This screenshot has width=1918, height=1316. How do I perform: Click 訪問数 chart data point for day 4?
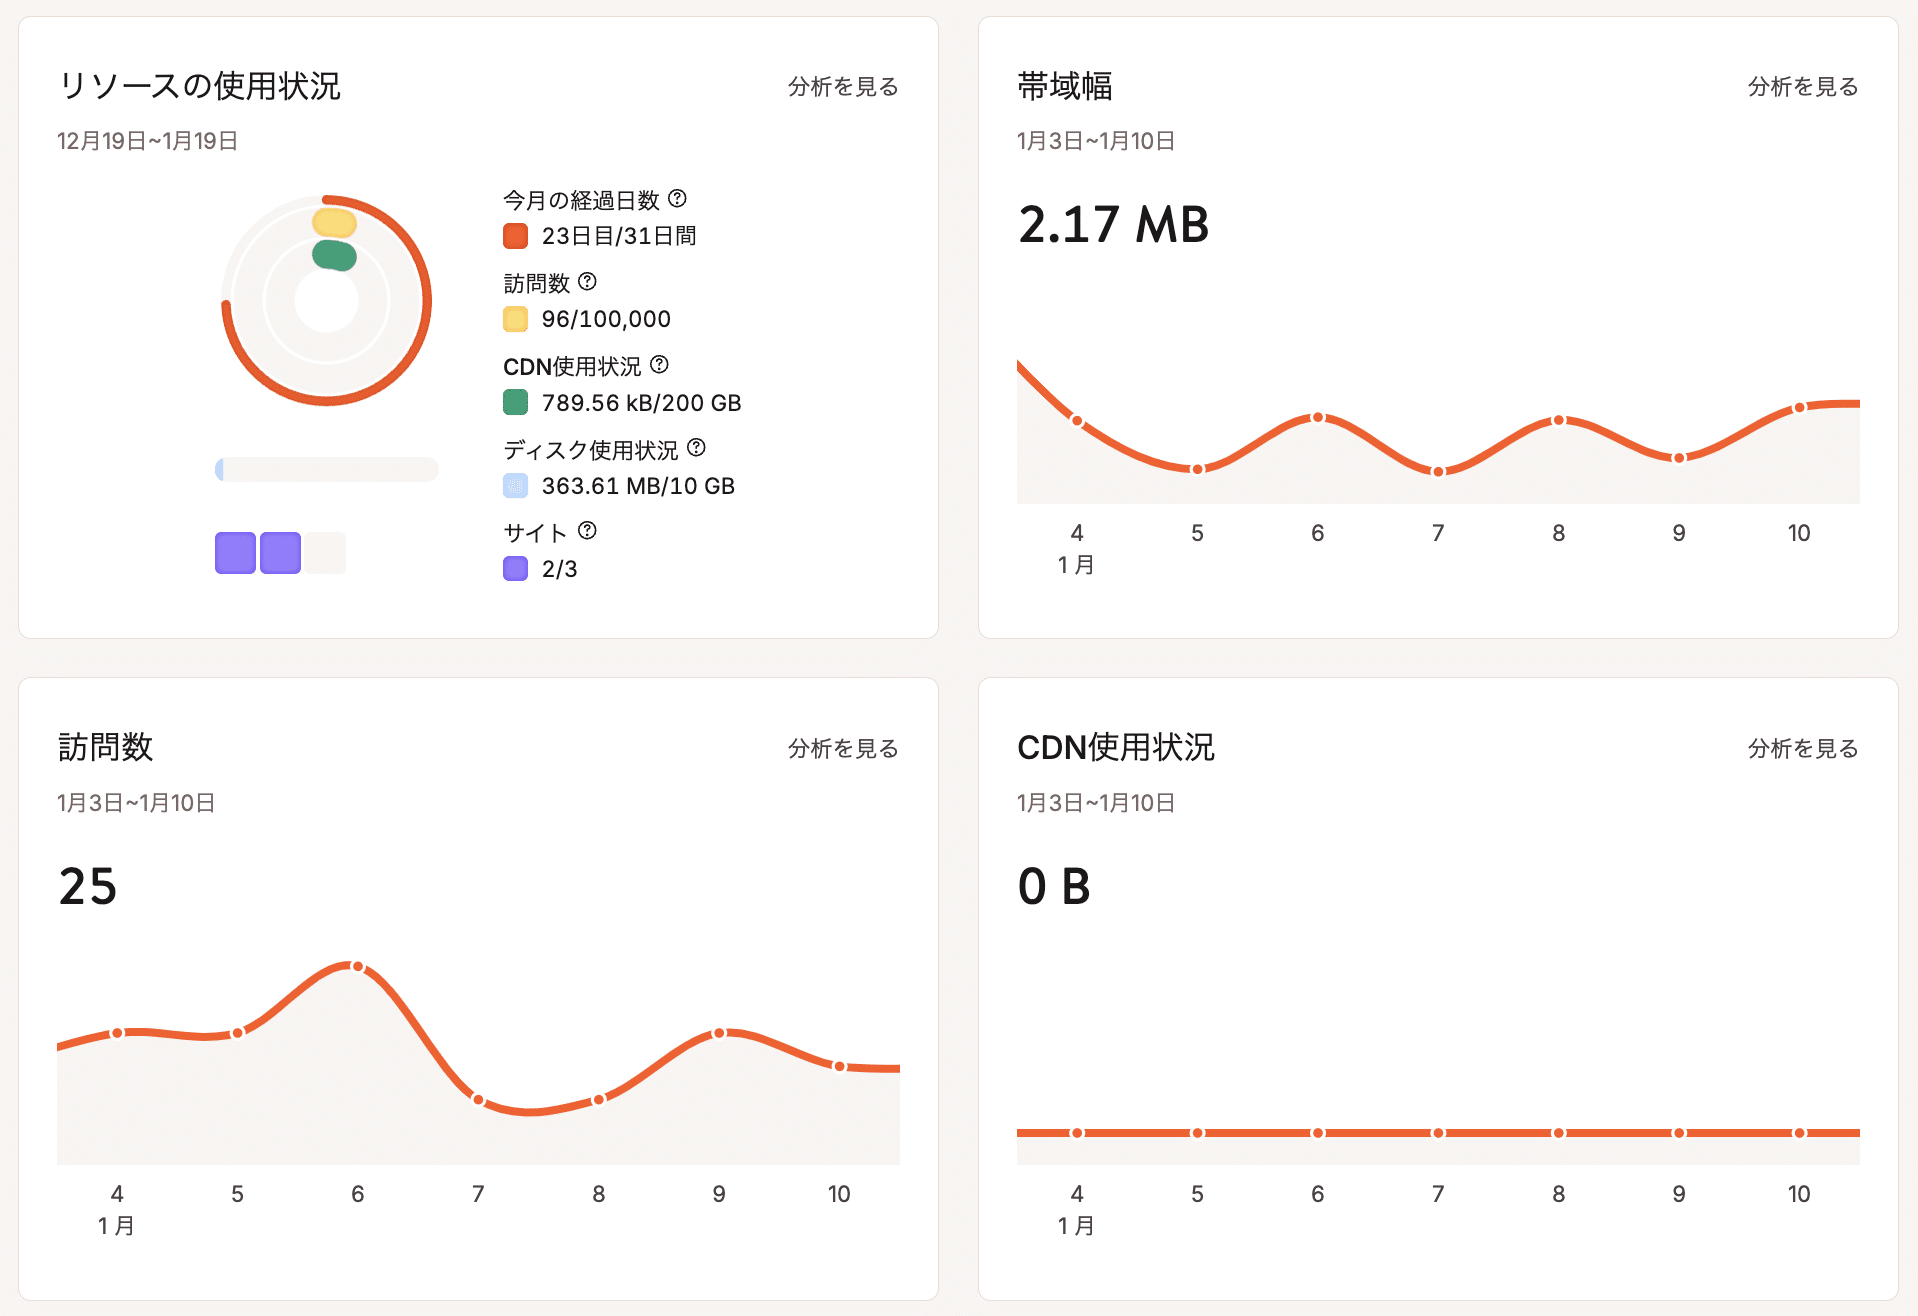pyautogui.click(x=117, y=1033)
